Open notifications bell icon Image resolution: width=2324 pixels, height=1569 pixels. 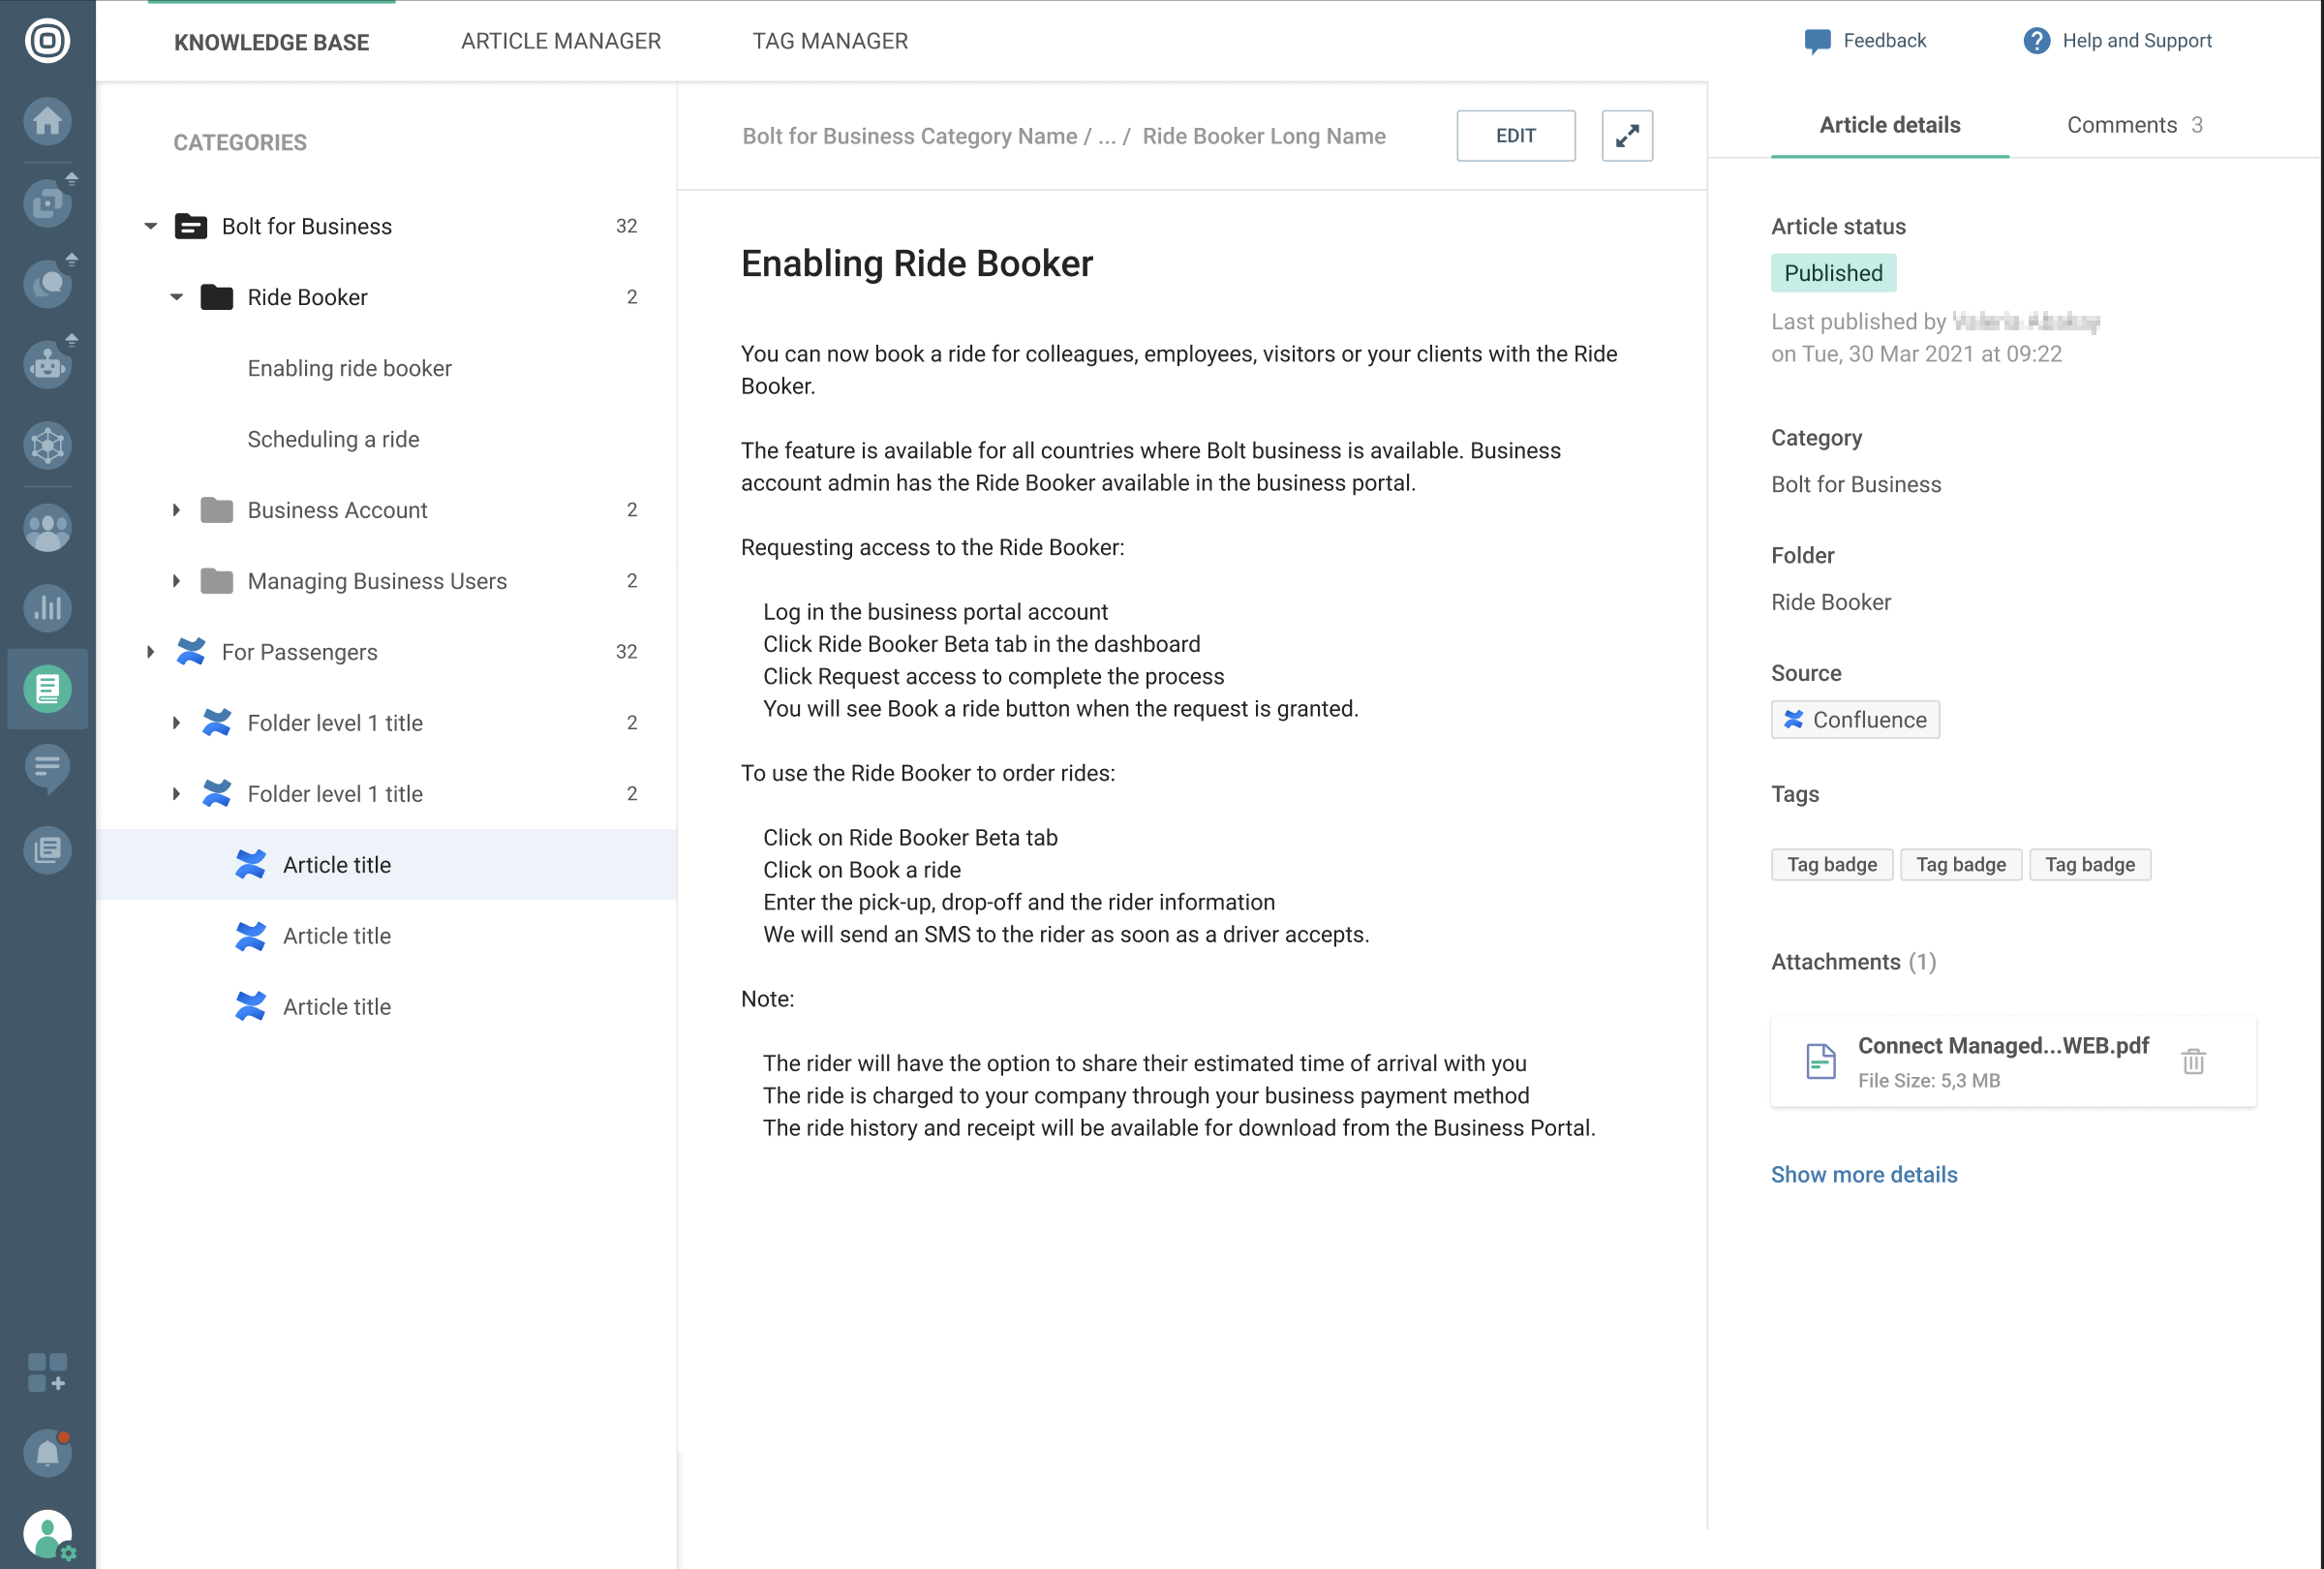click(47, 1452)
